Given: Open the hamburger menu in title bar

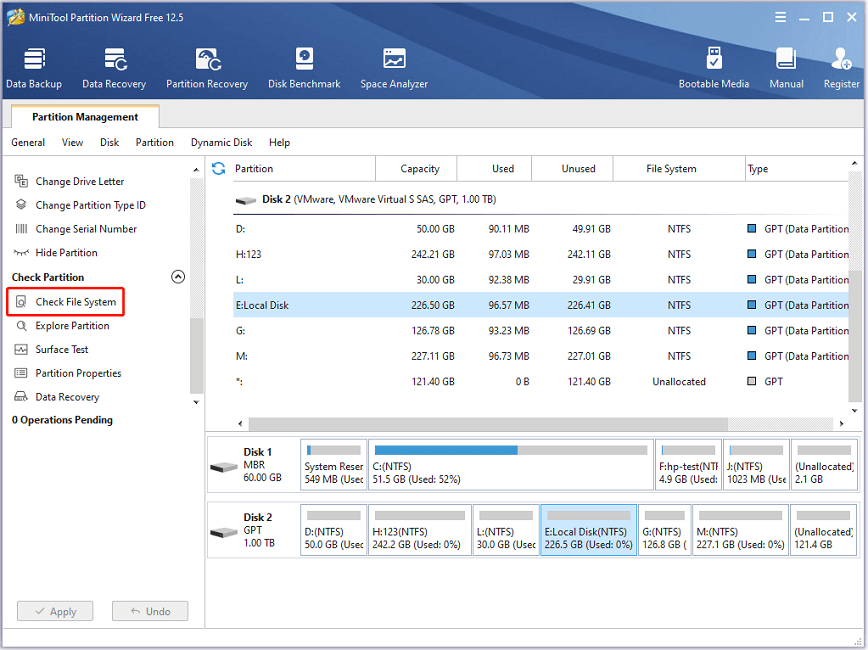Looking at the screenshot, I should tap(781, 17).
